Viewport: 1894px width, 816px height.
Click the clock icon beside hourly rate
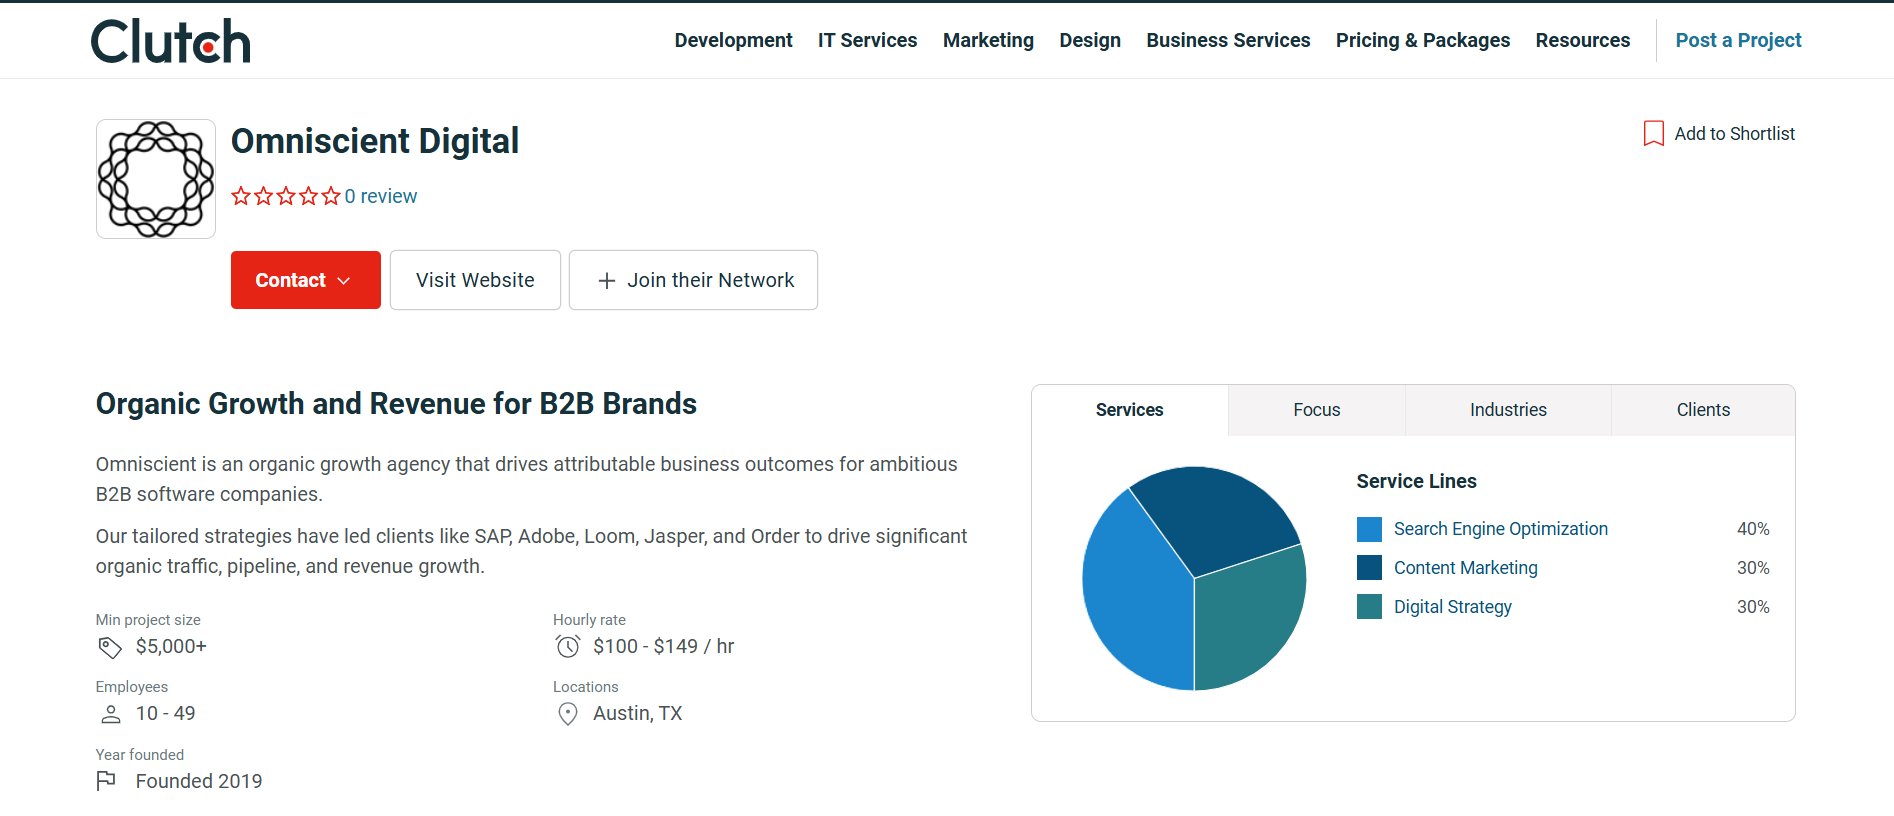coord(568,647)
